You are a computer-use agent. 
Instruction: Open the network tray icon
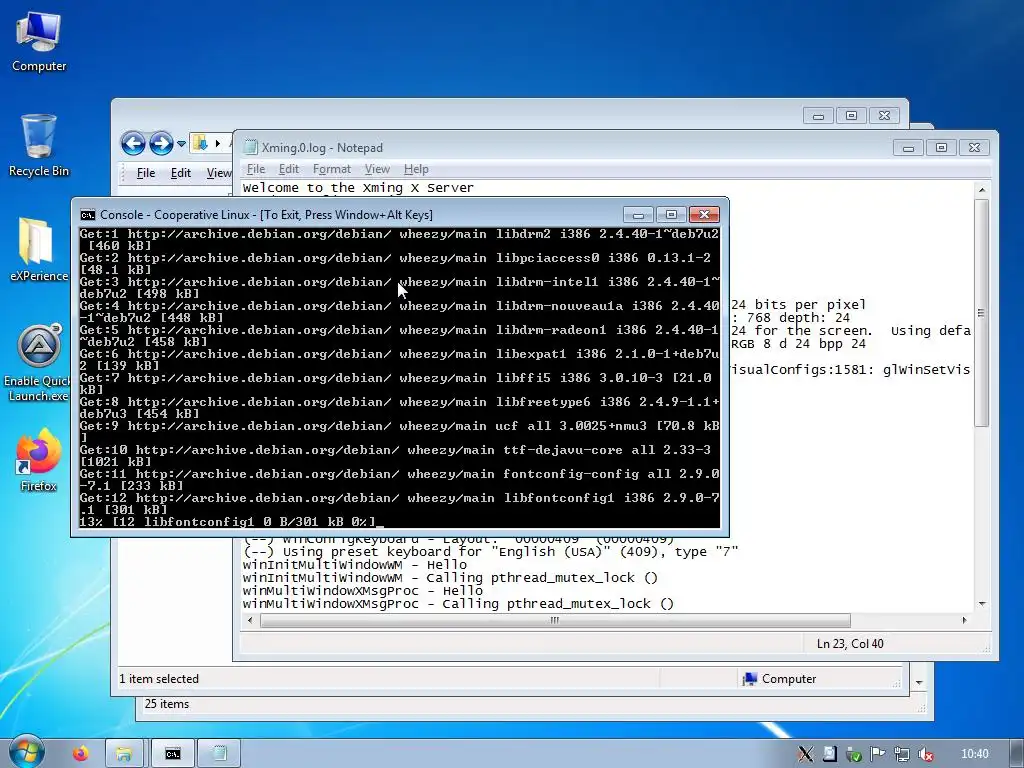coord(902,754)
